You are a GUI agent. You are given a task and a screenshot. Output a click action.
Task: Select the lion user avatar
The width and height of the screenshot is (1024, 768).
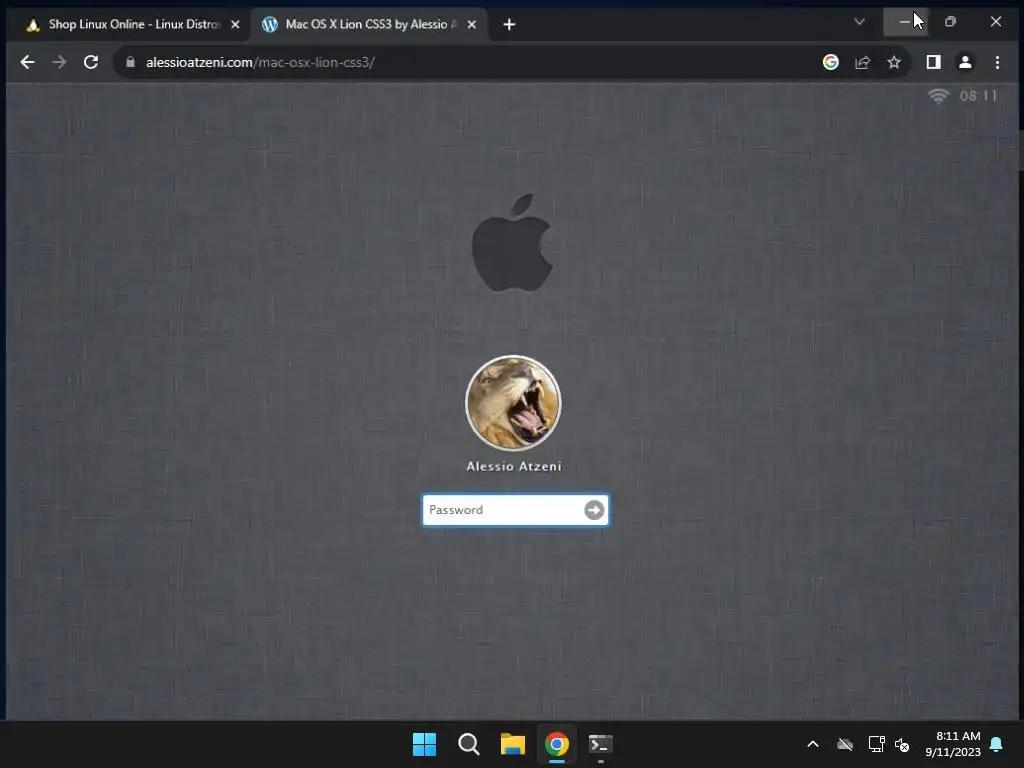tap(513, 403)
